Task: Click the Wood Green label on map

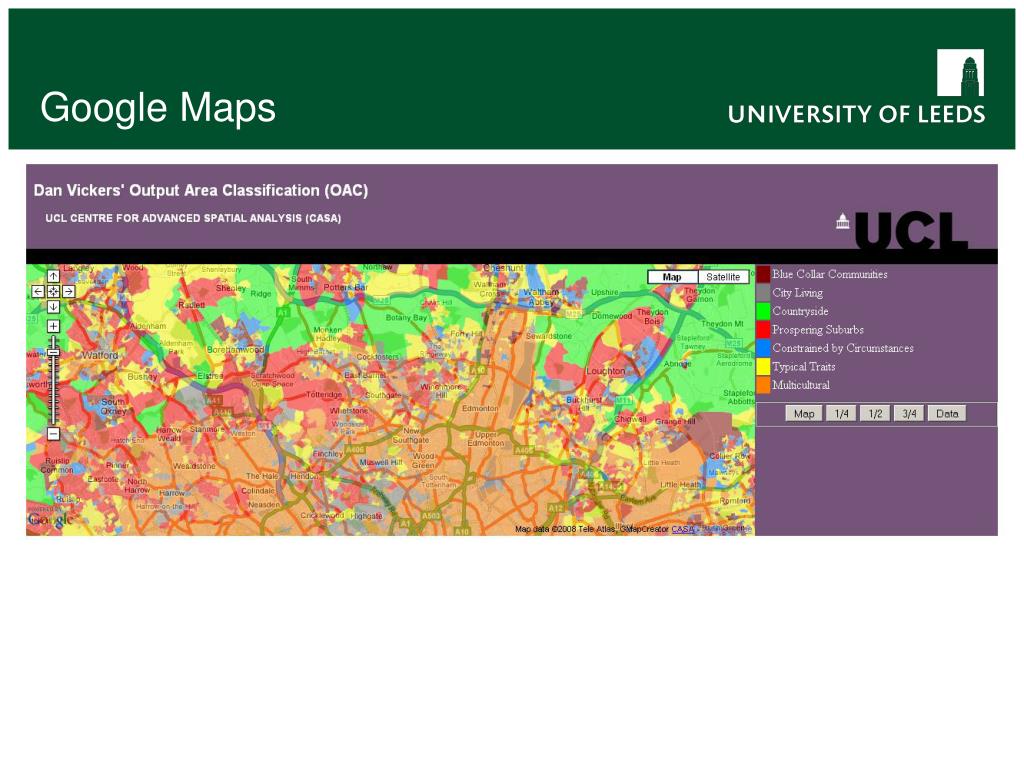Action: click(x=423, y=460)
